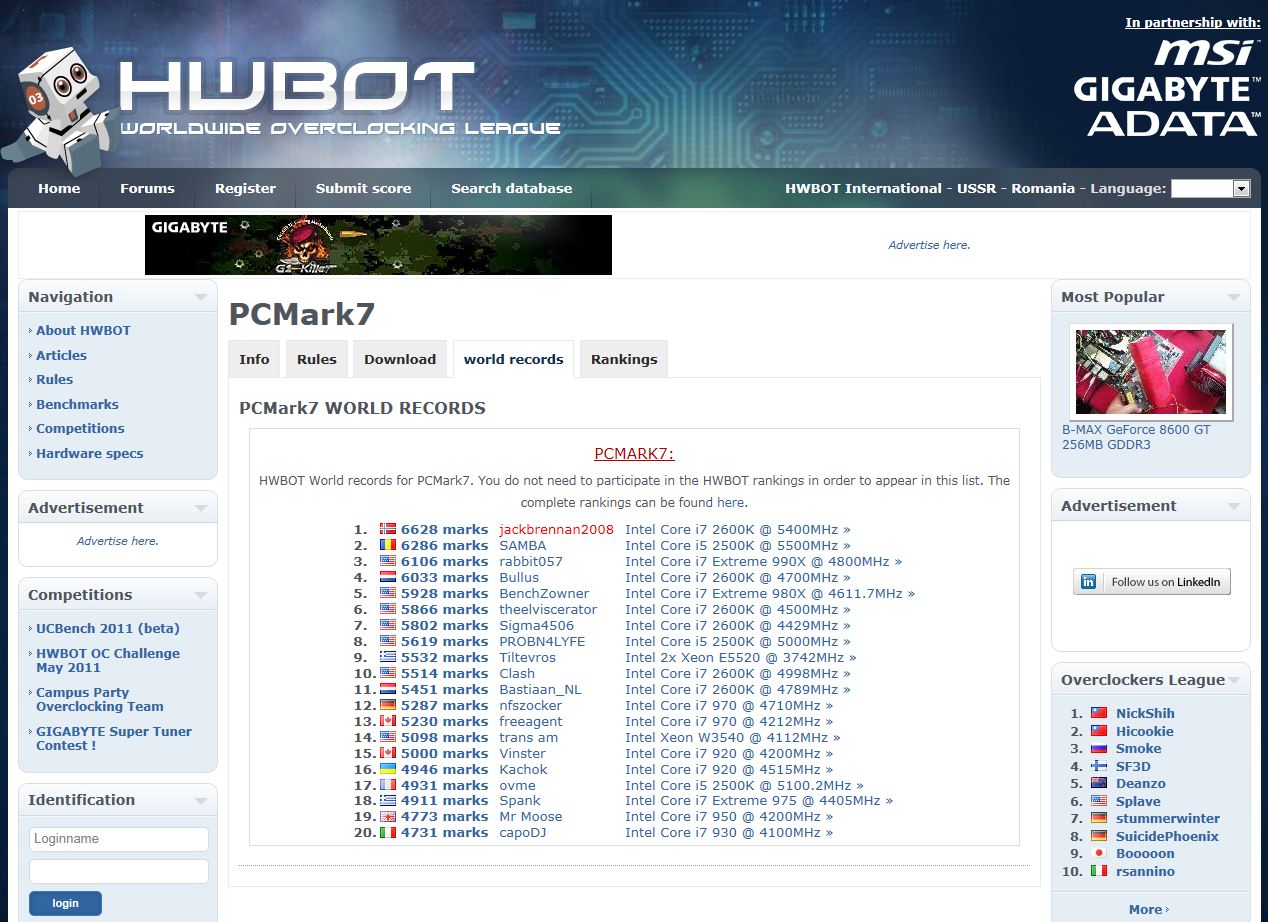This screenshot has height=922, width=1268.
Task: Open B-MAX GeForce 8600 GT thumbnail
Action: pos(1150,372)
